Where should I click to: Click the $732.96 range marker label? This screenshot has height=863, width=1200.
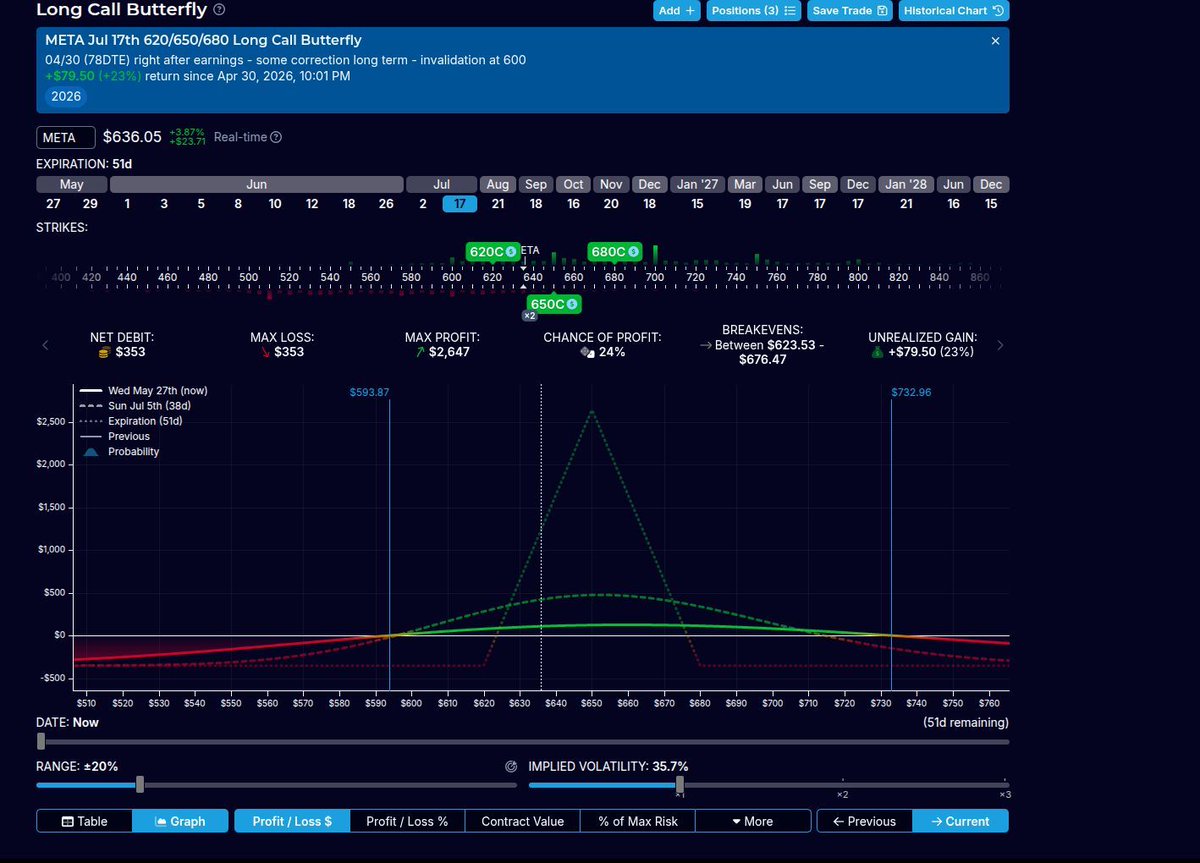point(911,392)
